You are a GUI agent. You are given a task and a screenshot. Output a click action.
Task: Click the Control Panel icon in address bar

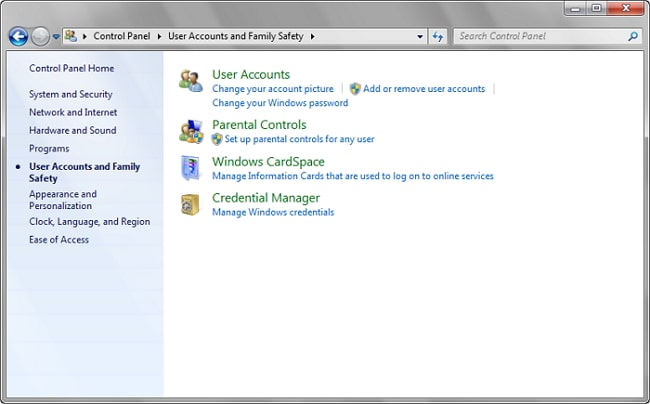click(71, 36)
